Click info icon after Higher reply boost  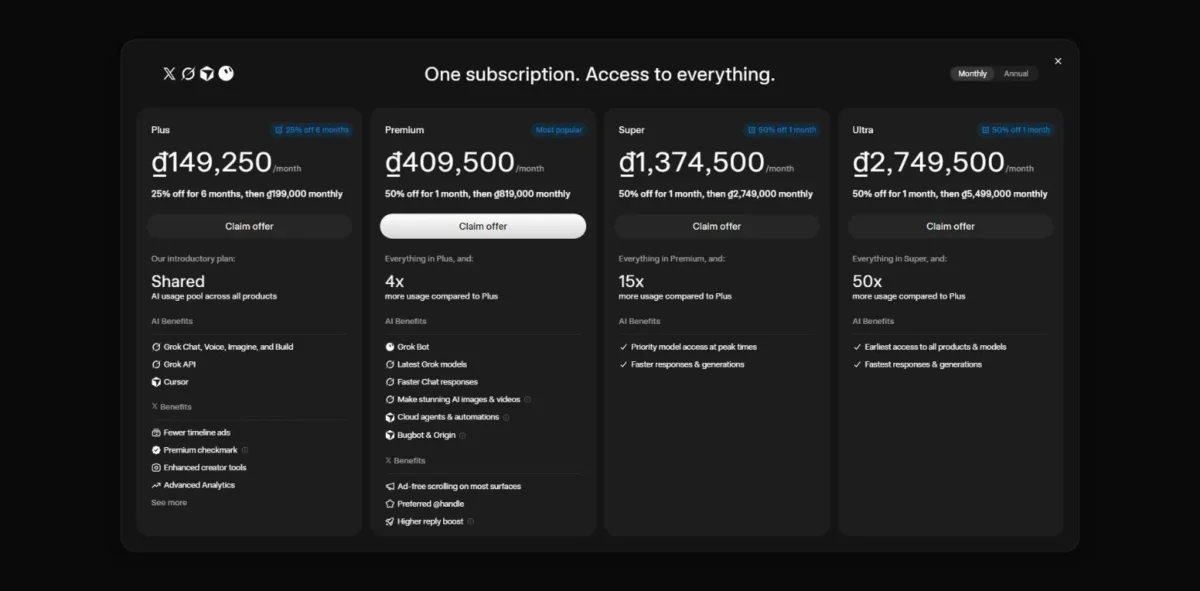pos(471,521)
